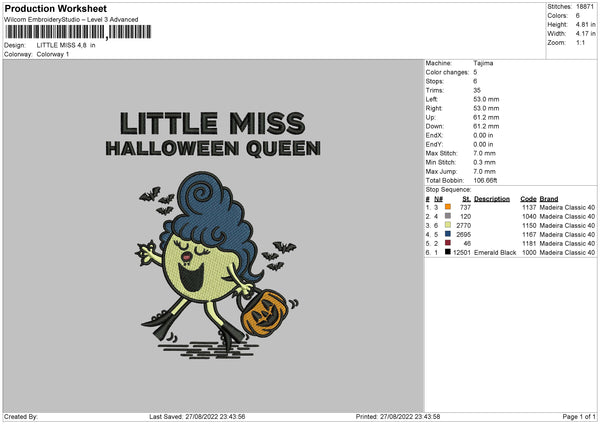Click trims value '35'

(x=477, y=90)
